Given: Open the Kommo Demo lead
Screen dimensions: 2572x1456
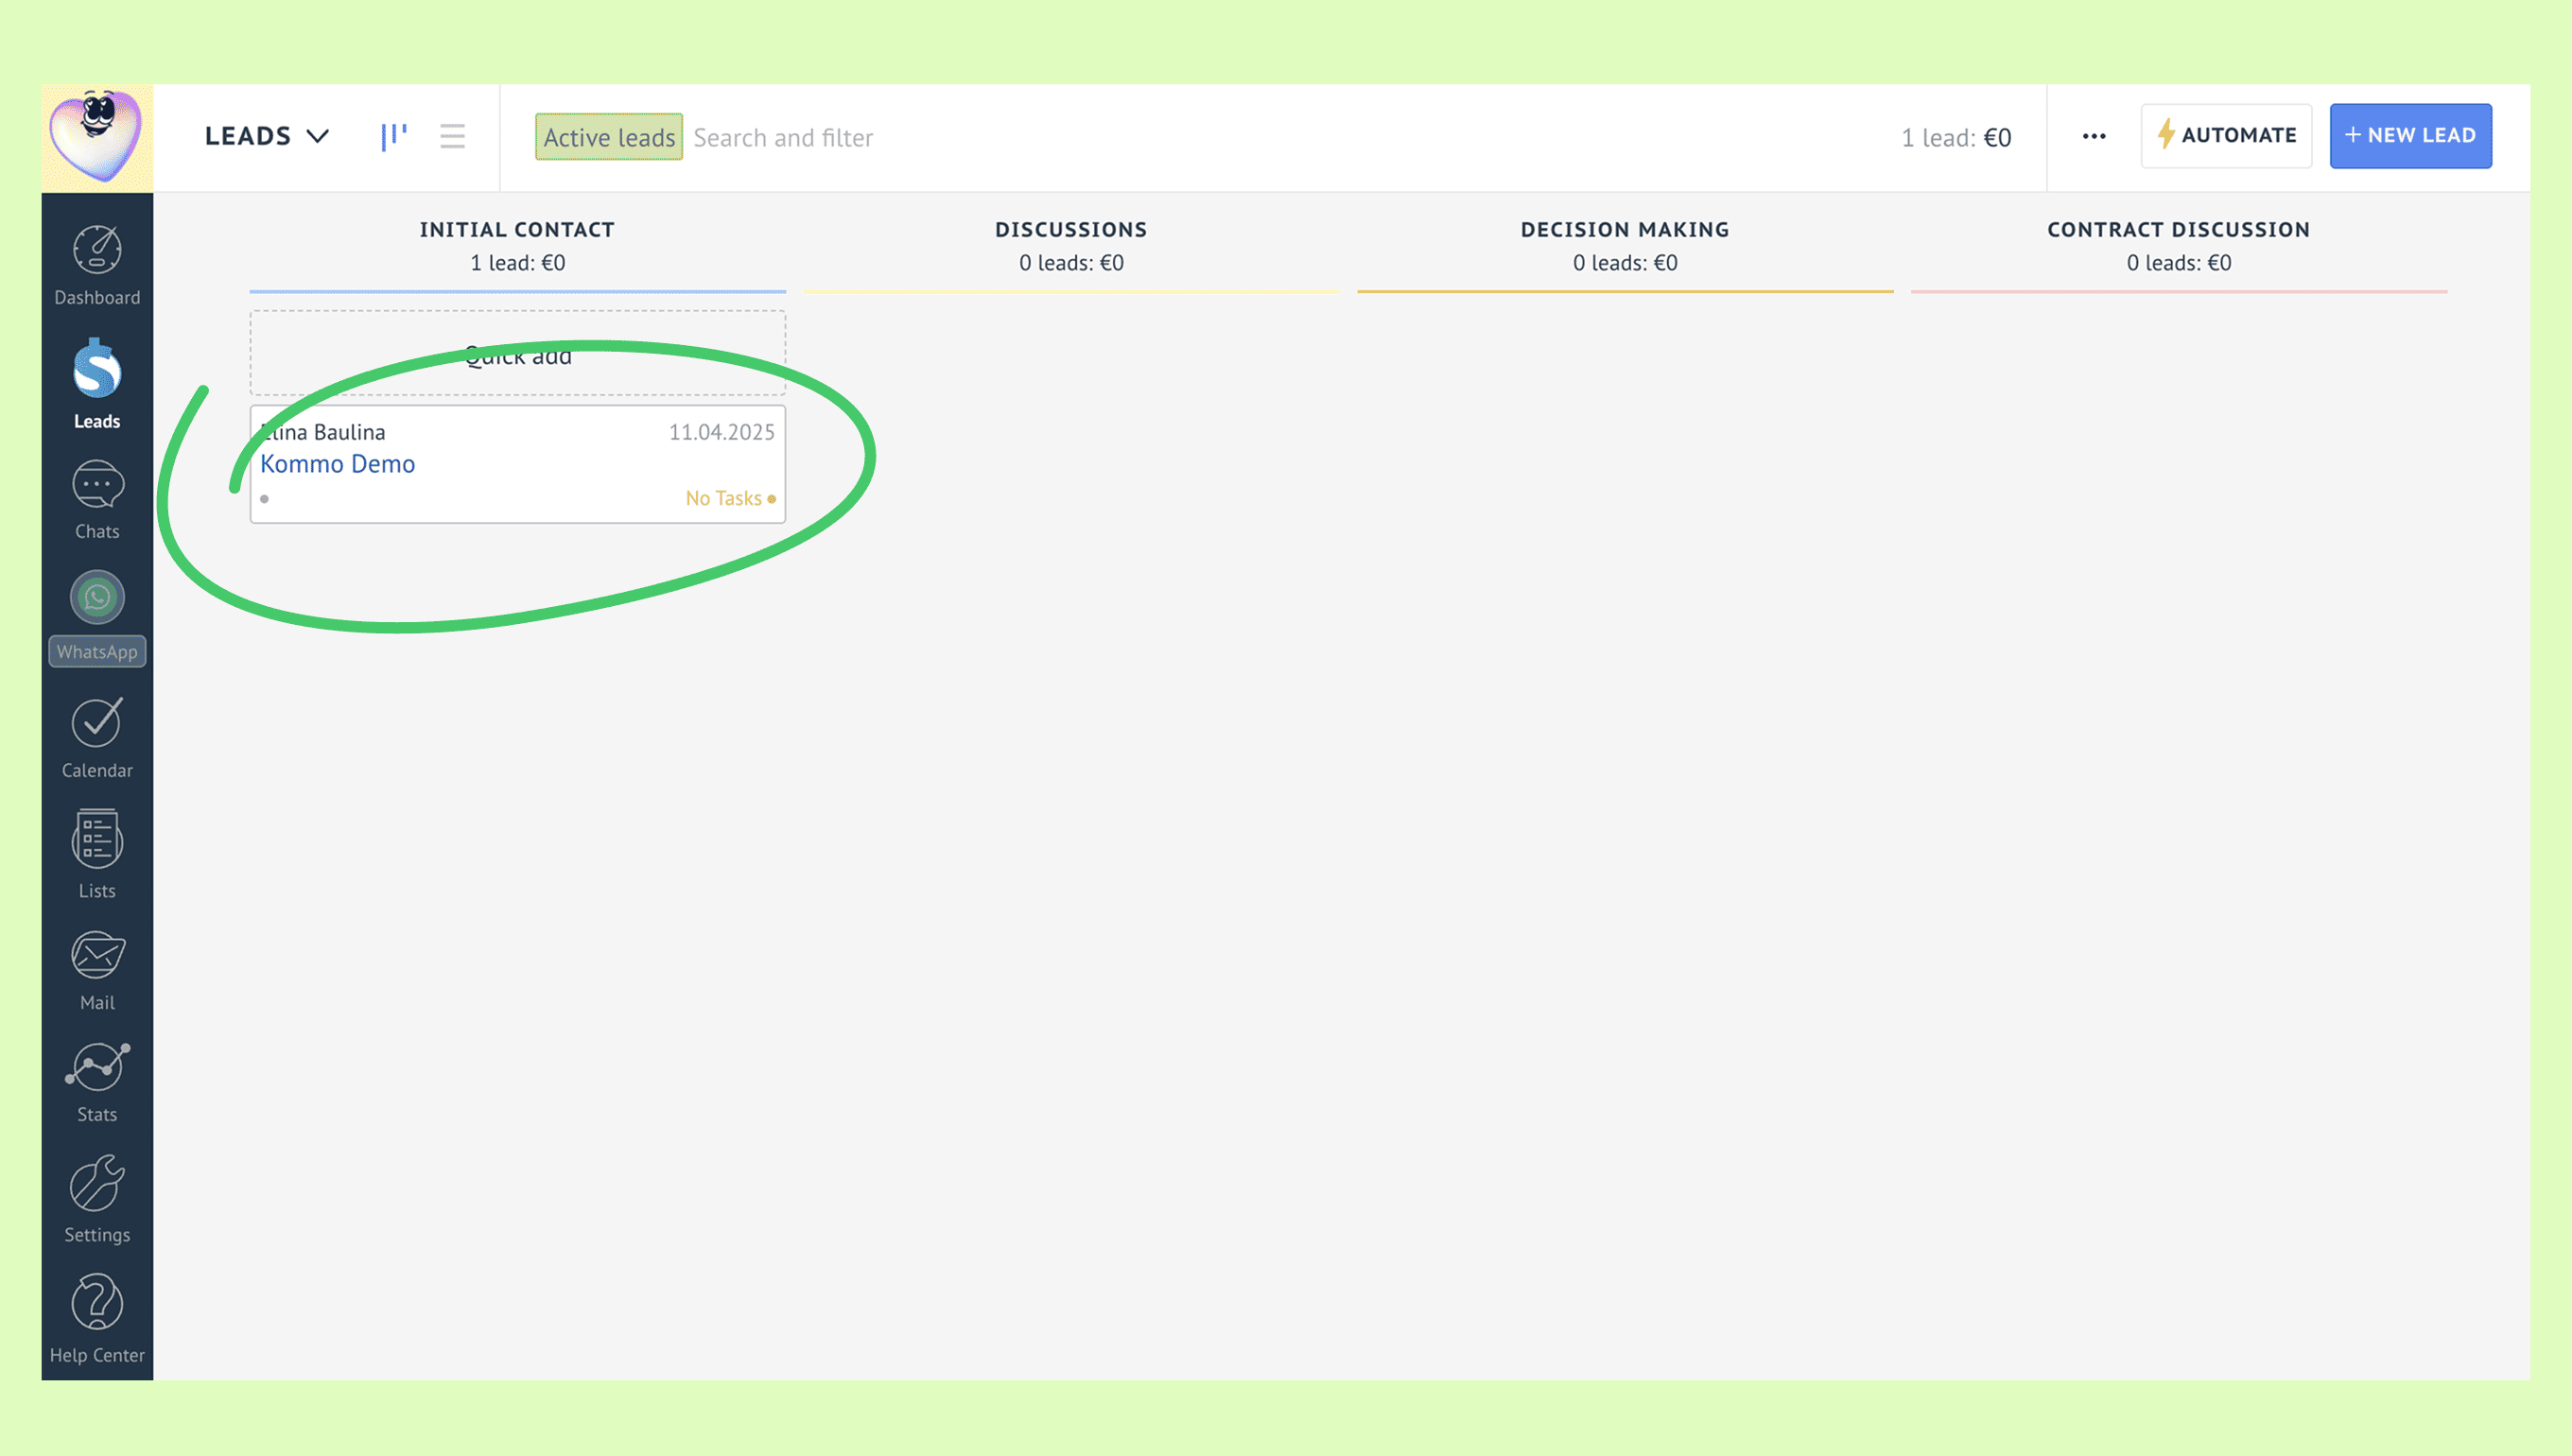Looking at the screenshot, I should [x=337, y=464].
